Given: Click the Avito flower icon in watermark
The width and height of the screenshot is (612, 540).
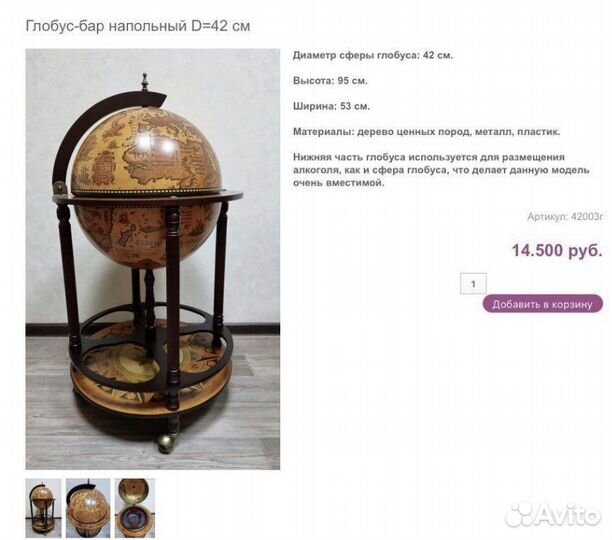Looking at the screenshot, I should click(x=520, y=515).
